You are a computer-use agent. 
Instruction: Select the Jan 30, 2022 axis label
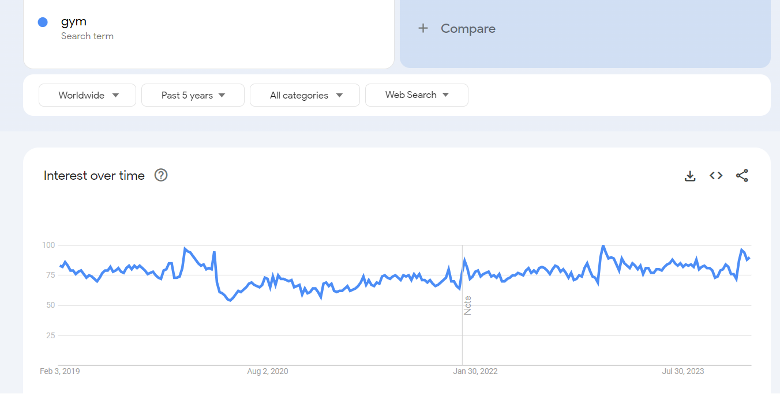(x=475, y=371)
